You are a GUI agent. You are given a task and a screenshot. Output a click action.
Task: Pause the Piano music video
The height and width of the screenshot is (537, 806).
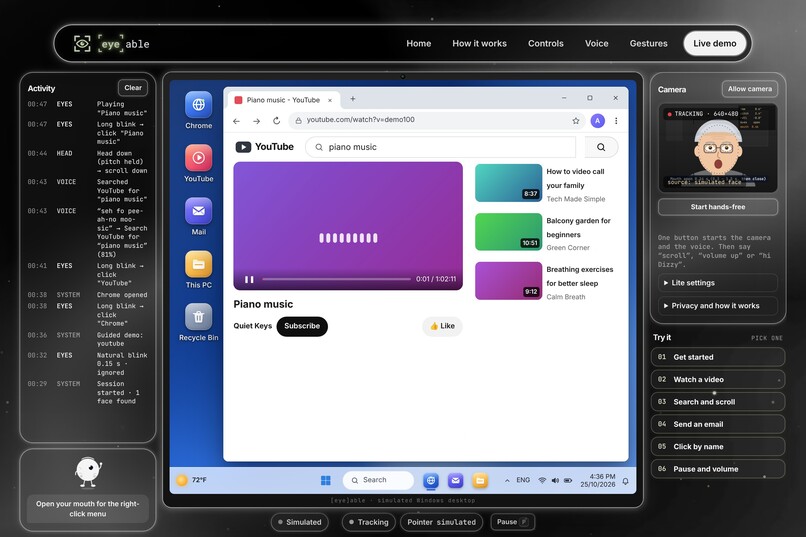click(249, 280)
